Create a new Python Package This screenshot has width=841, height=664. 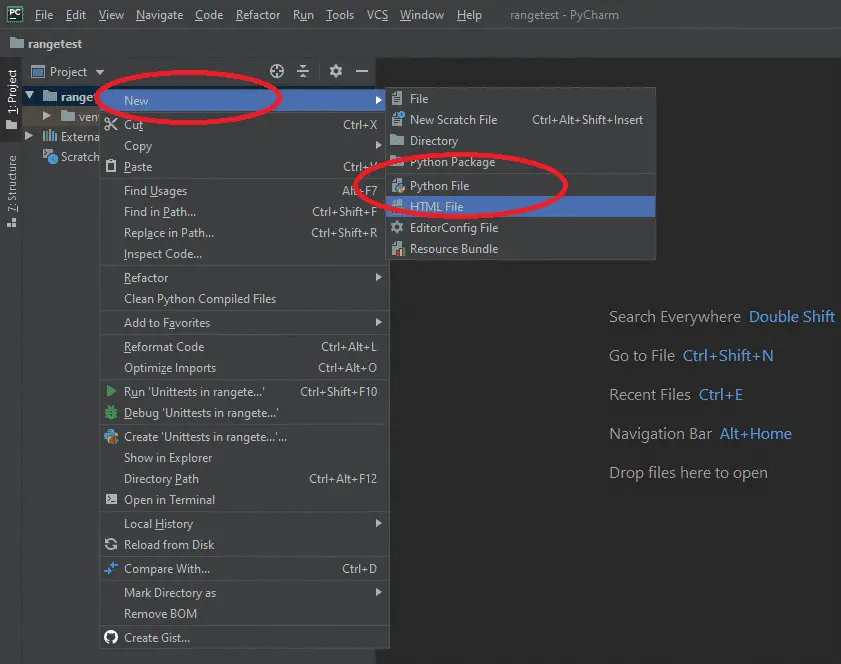tap(455, 161)
